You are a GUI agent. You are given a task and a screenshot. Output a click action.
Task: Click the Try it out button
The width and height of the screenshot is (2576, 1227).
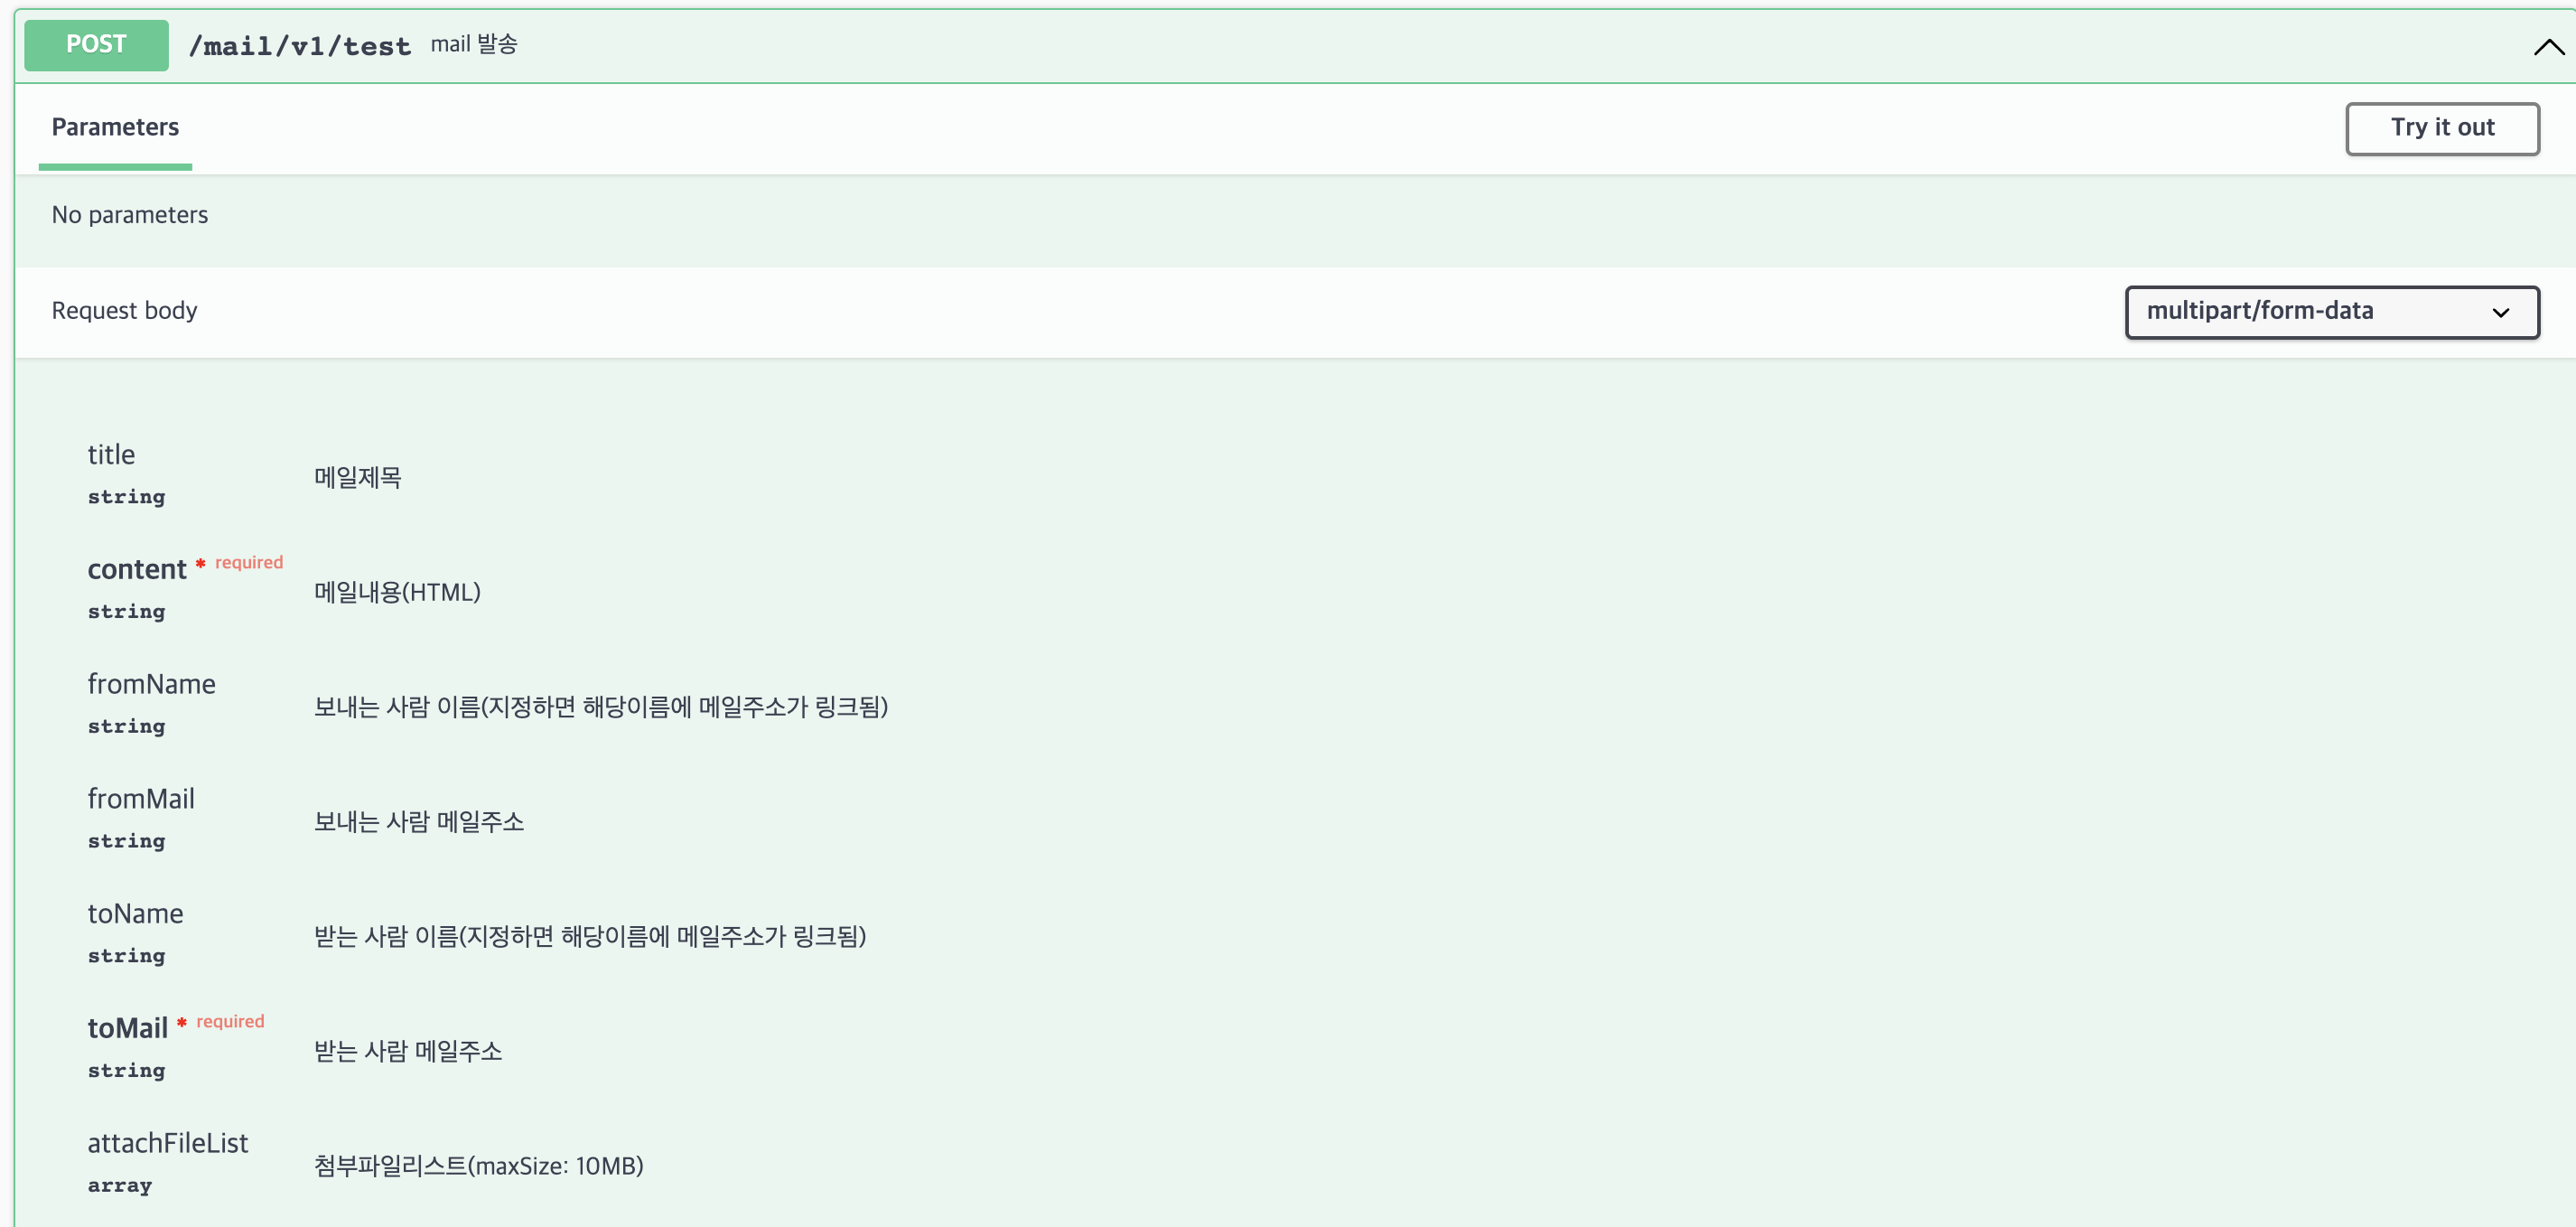click(x=2441, y=128)
